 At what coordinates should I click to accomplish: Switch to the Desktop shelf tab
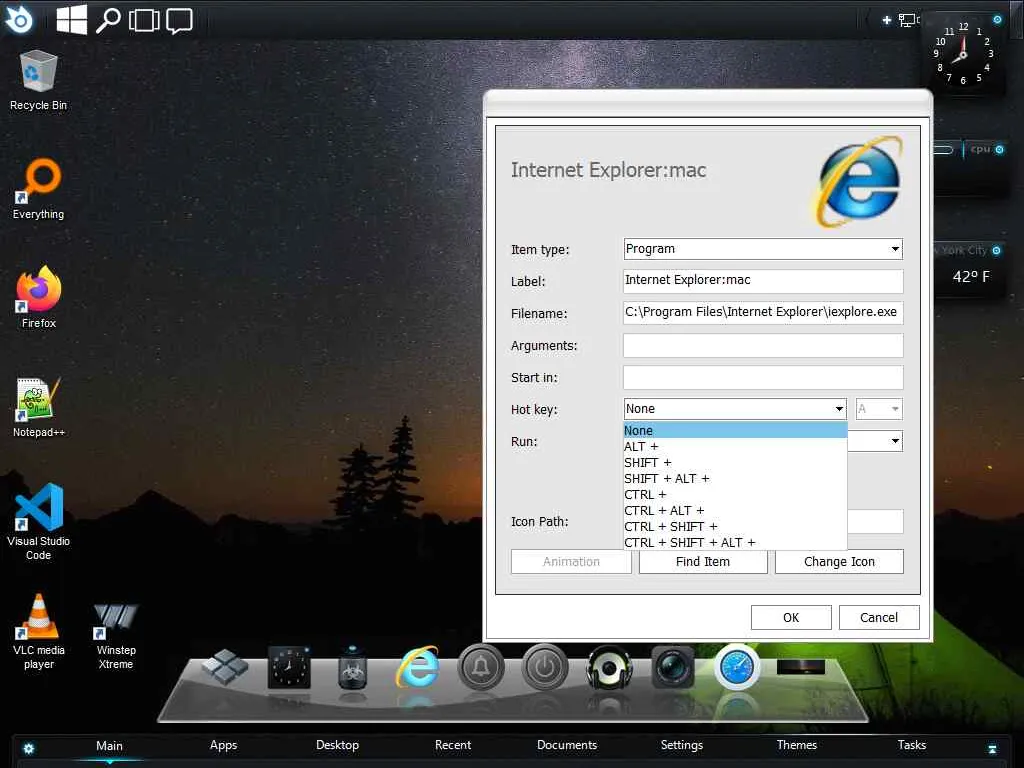(x=338, y=745)
